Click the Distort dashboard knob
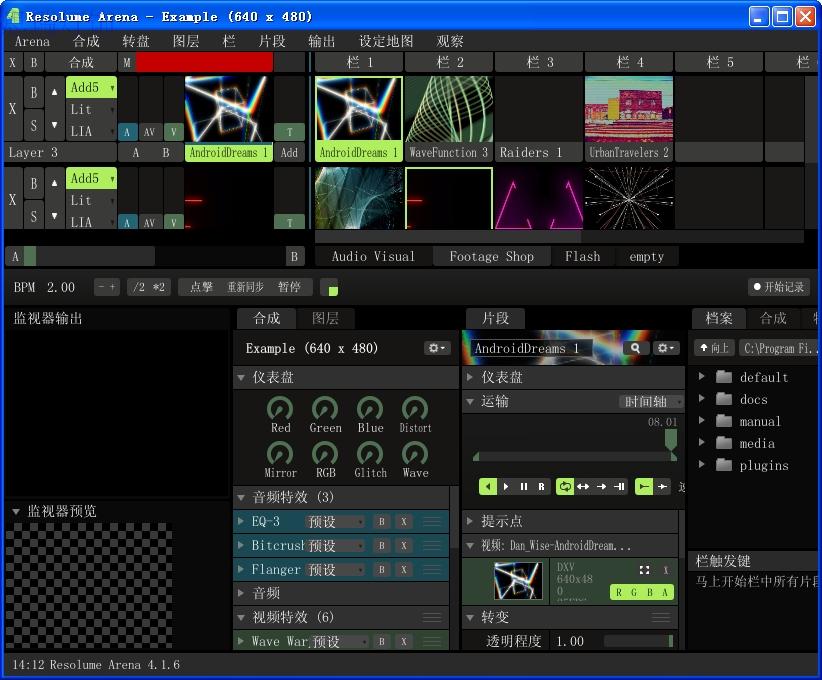 (415, 409)
